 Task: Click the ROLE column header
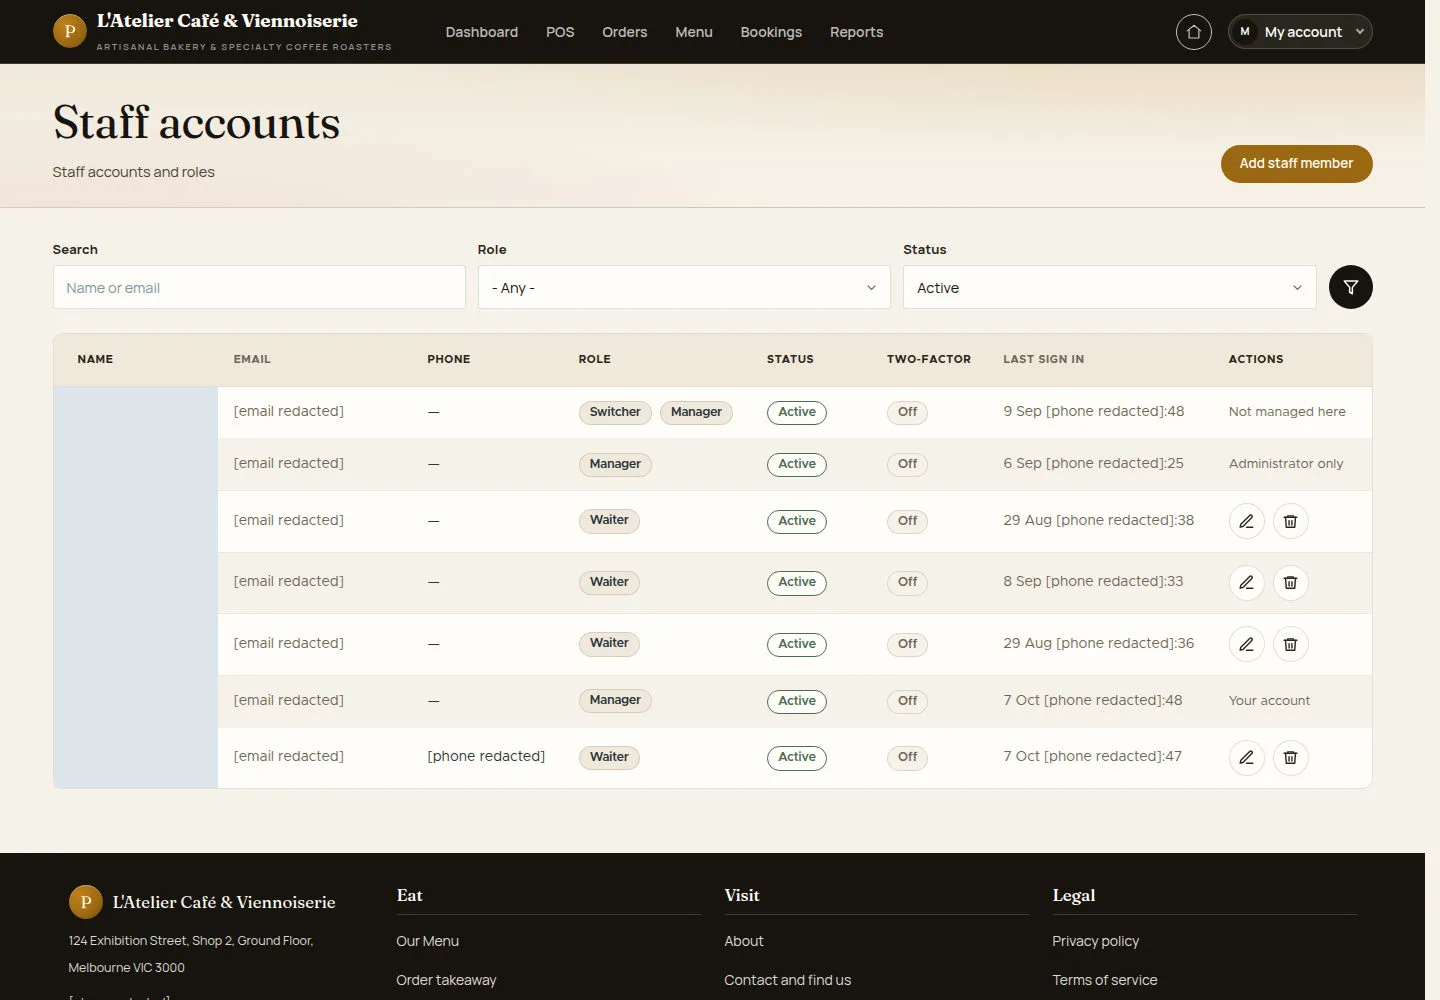click(x=595, y=359)
